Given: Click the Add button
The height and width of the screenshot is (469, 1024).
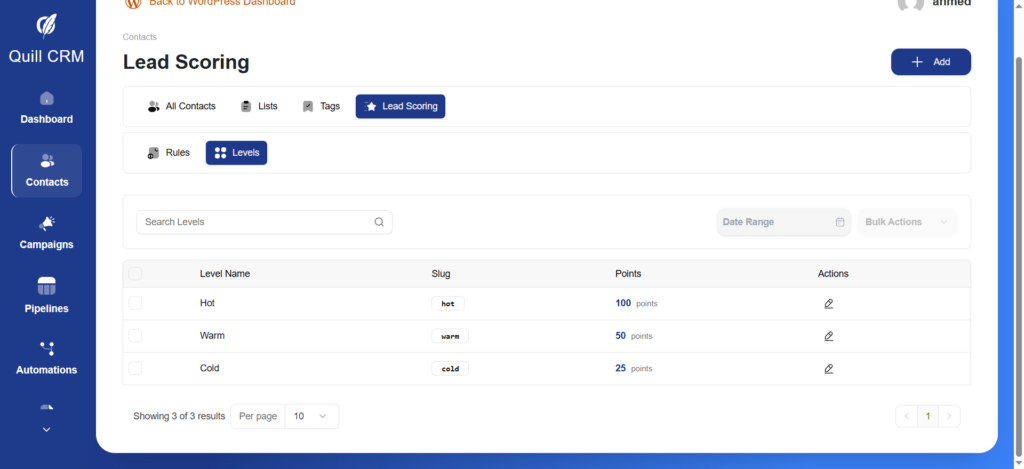Looking at the screenshot, I should 930,62.
